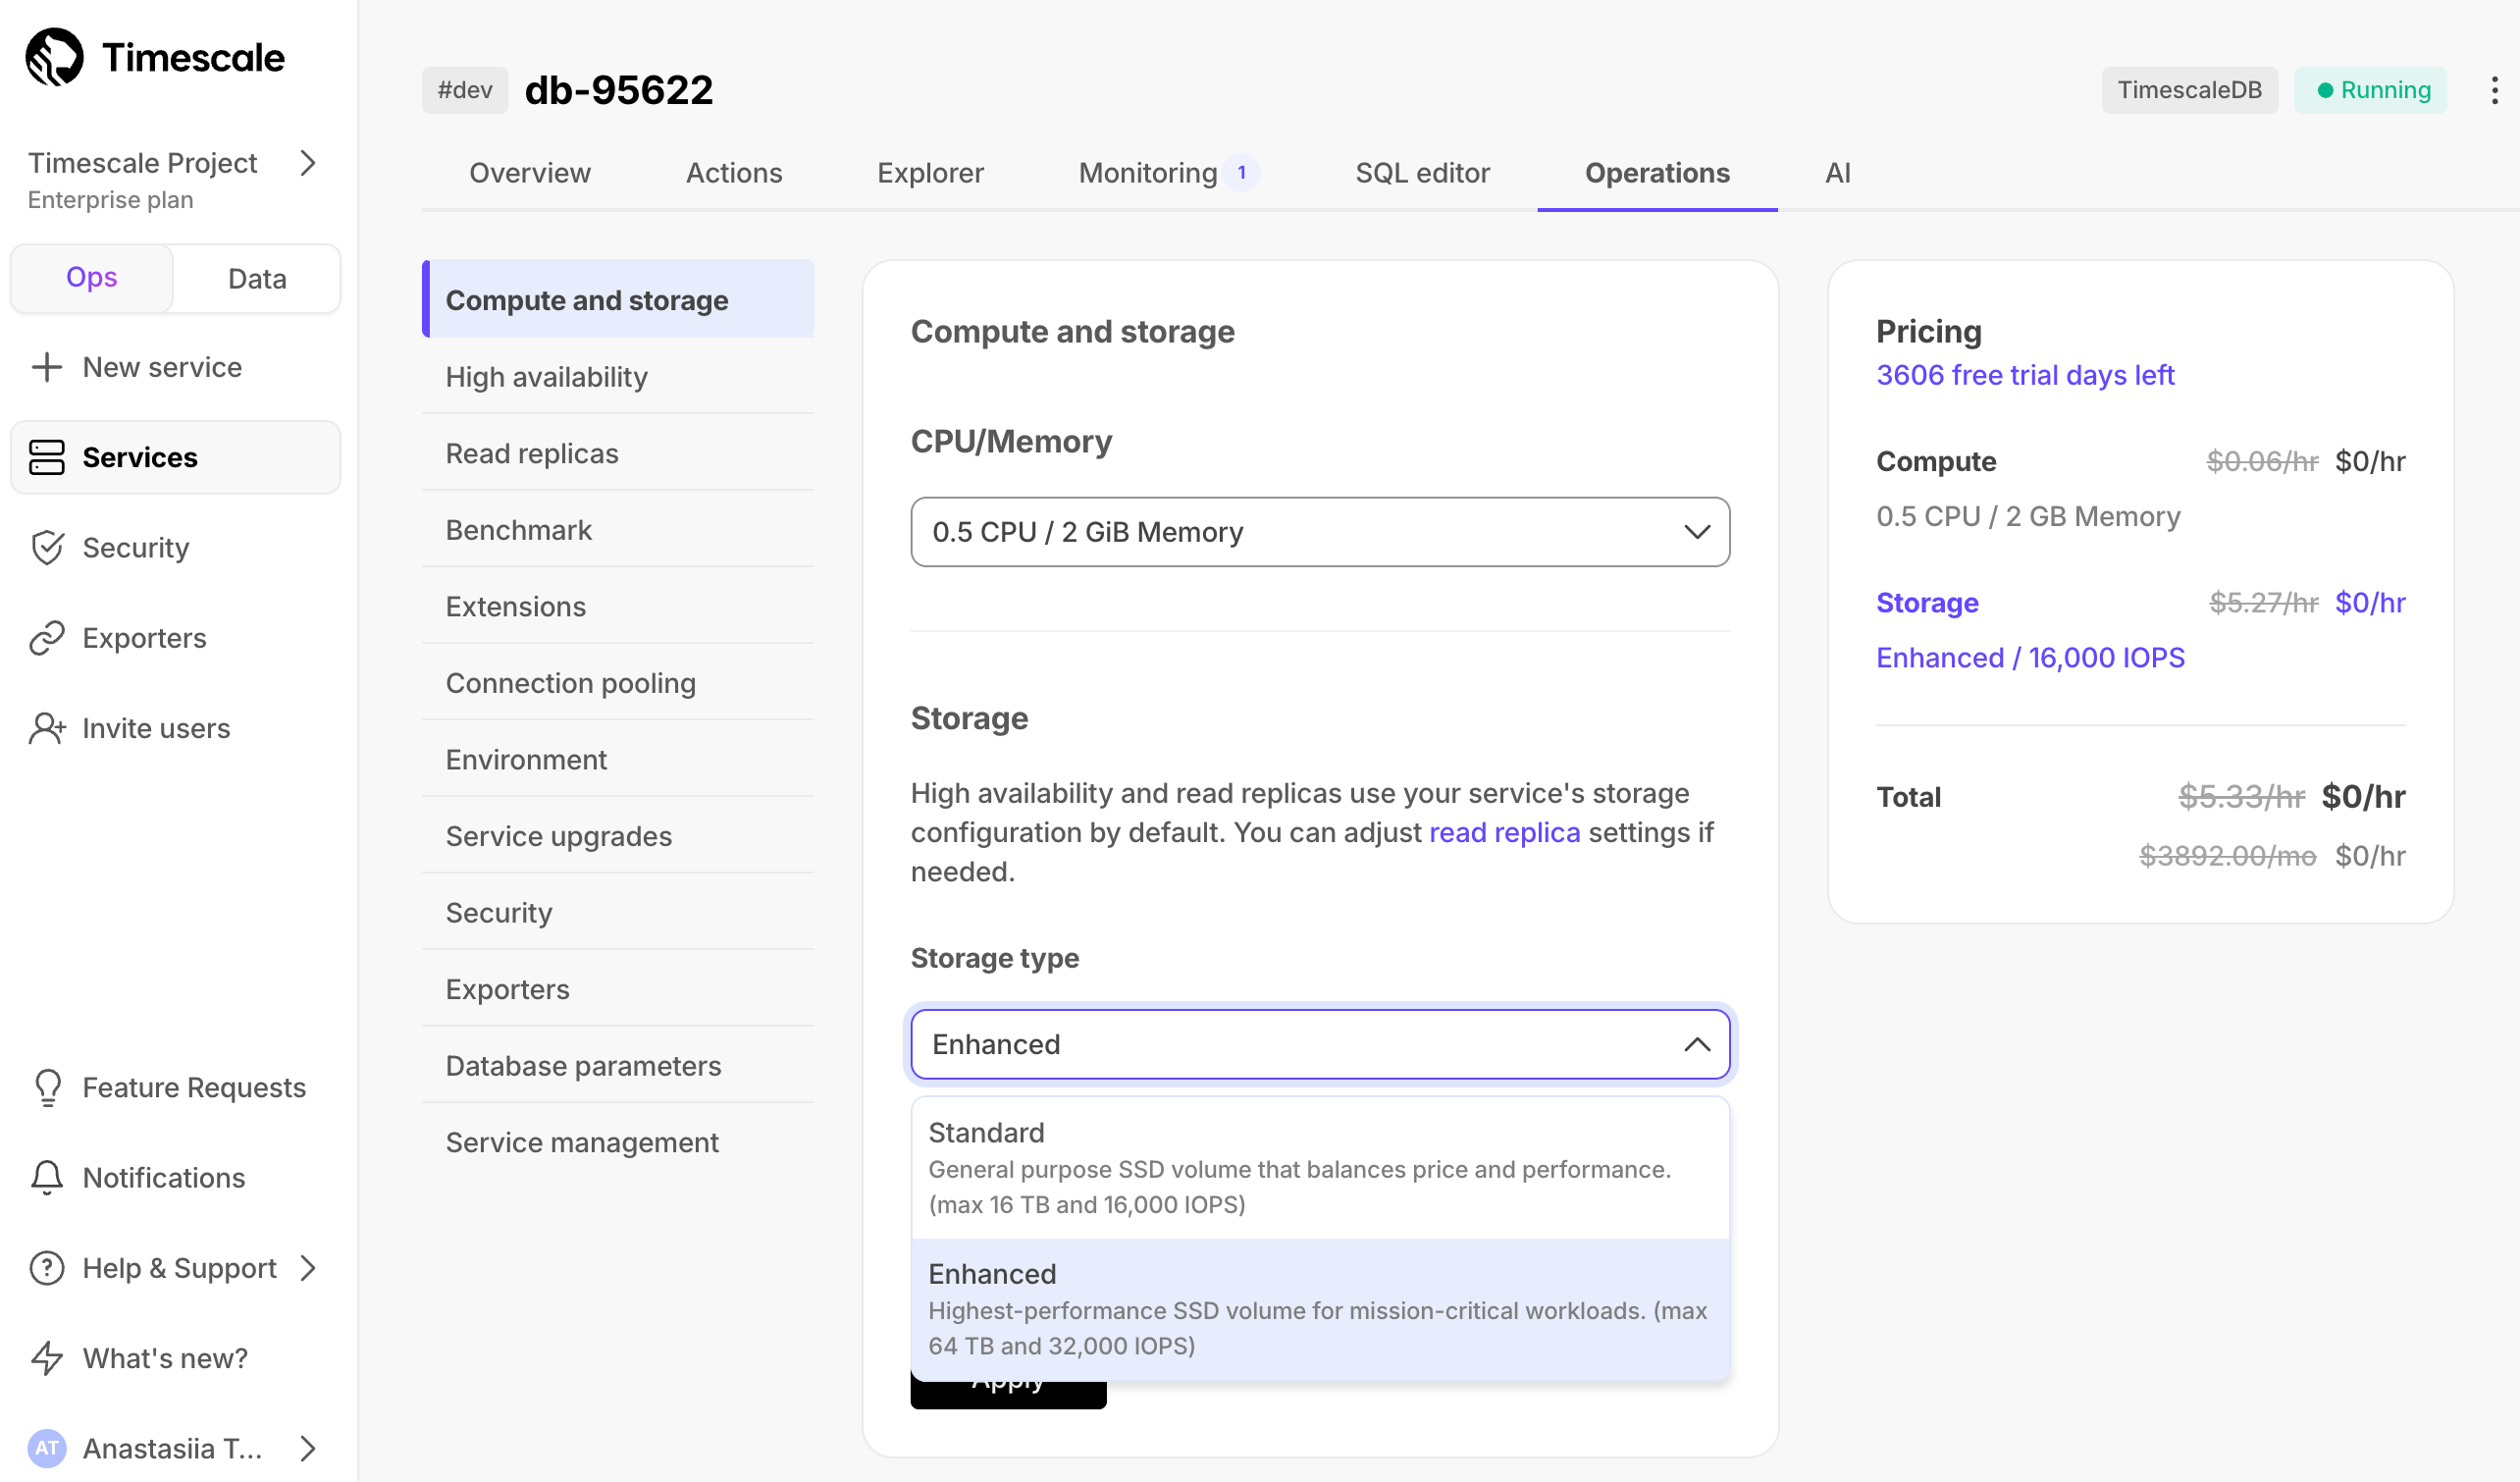Image resolution: width=2520 pixels, height=1482 pixels.
Task: Select Benchmark in operations menu
Action: [x=618, y=529]
